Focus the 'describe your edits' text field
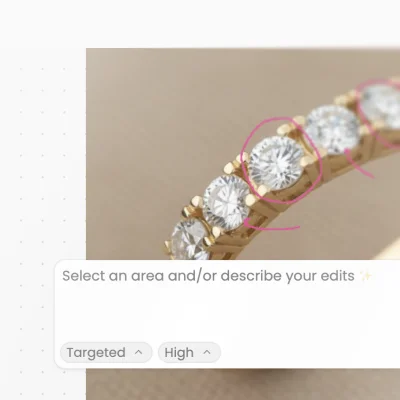 tap(227, 300)
